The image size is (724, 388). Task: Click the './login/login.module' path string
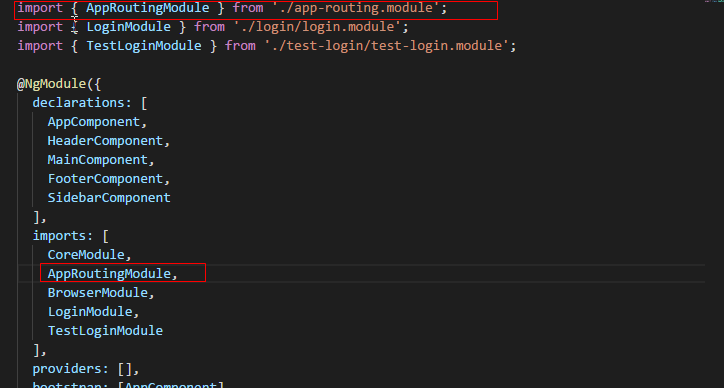(x=317, y=27)
